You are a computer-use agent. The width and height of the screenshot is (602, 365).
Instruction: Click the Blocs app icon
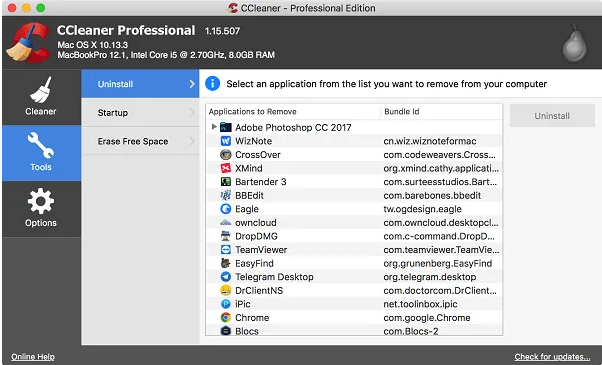click(x=226, y=331)
